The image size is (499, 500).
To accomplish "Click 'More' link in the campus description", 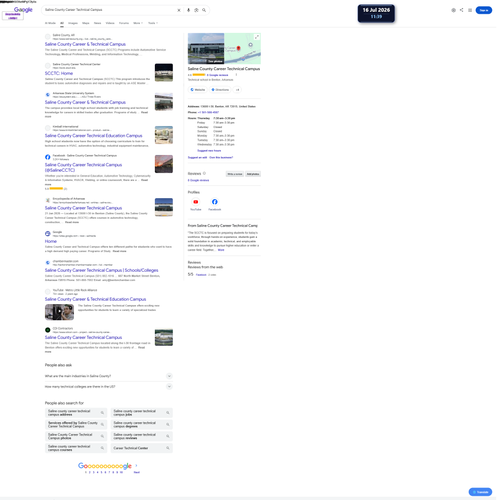I will 221,250.
